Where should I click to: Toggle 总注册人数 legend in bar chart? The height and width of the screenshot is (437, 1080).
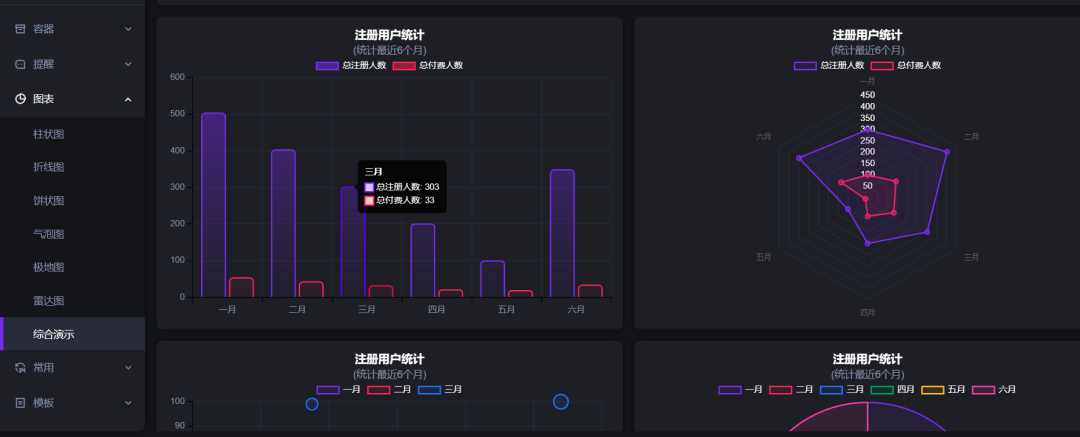click(351, 65)
